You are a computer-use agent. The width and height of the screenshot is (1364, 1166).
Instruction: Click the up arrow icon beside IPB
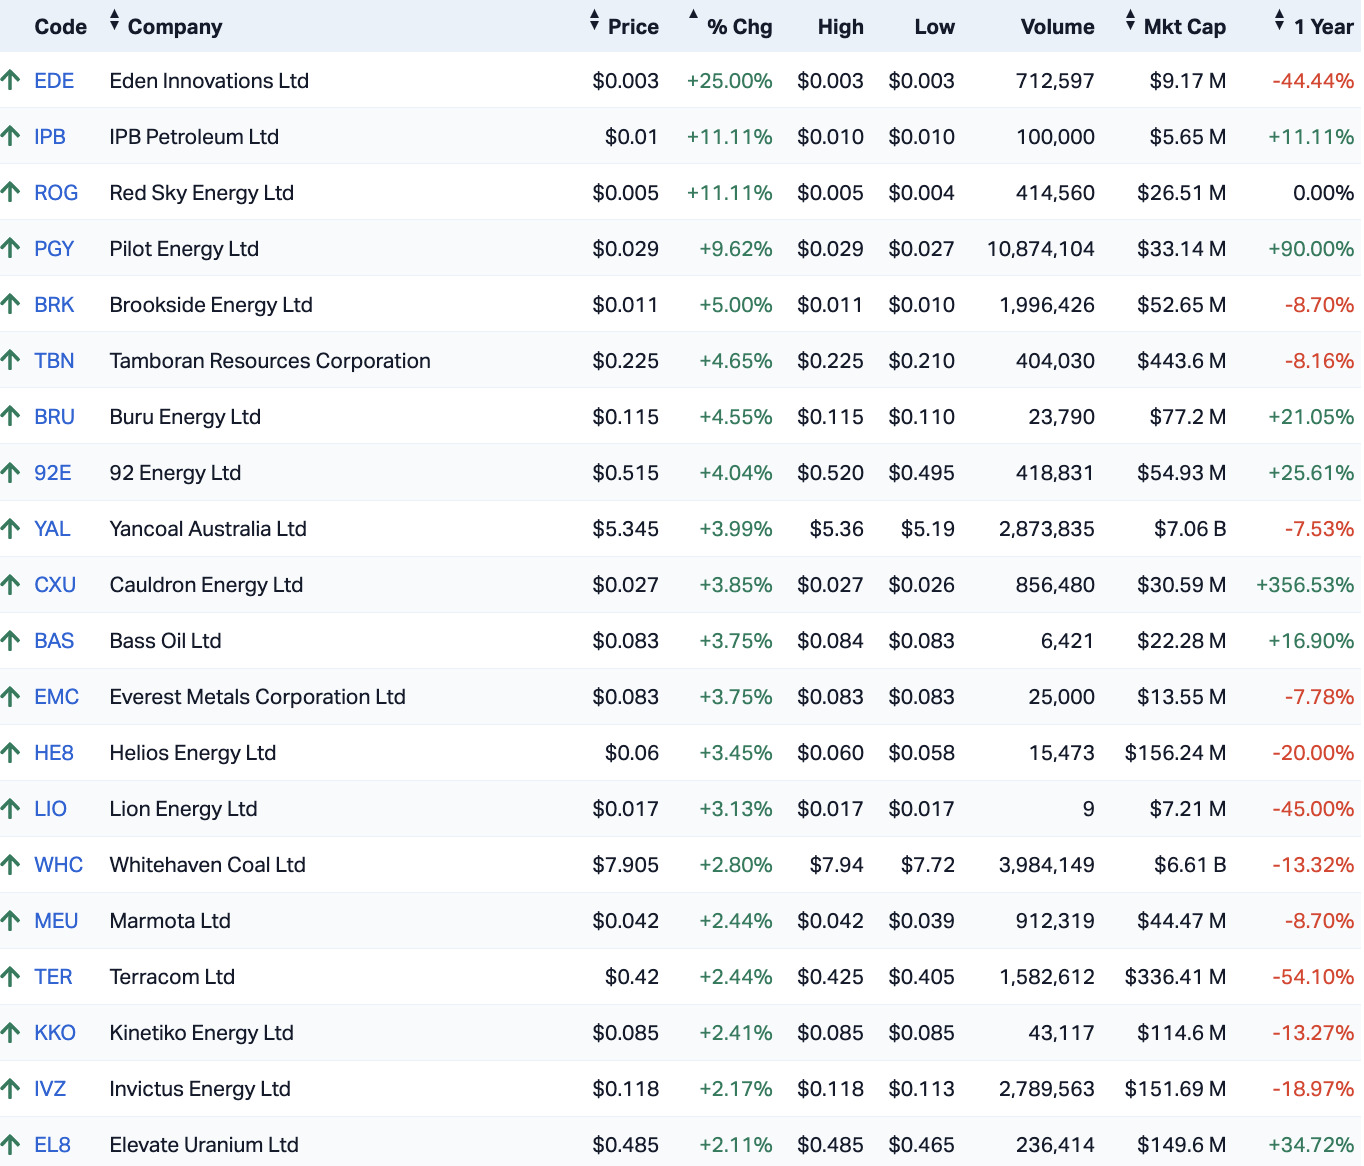(x=10, y=136)
